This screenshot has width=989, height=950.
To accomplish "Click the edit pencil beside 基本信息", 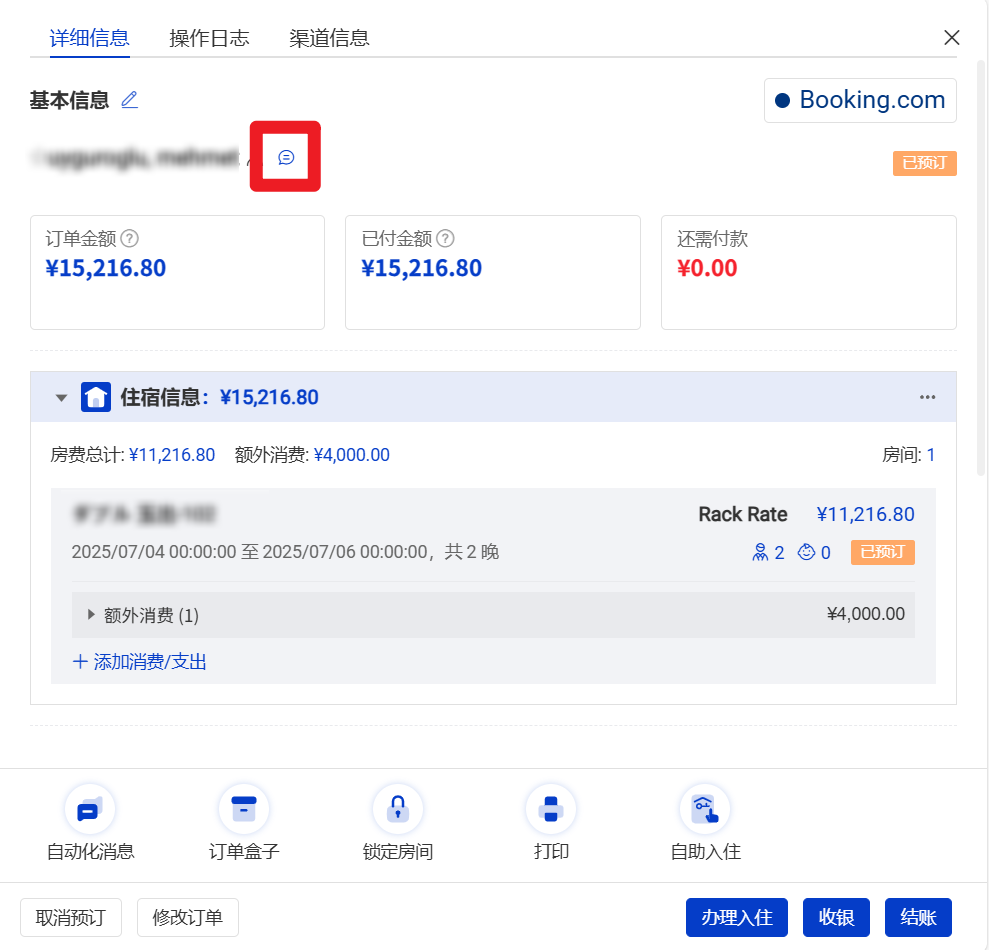I will click(x=129, y=100).
